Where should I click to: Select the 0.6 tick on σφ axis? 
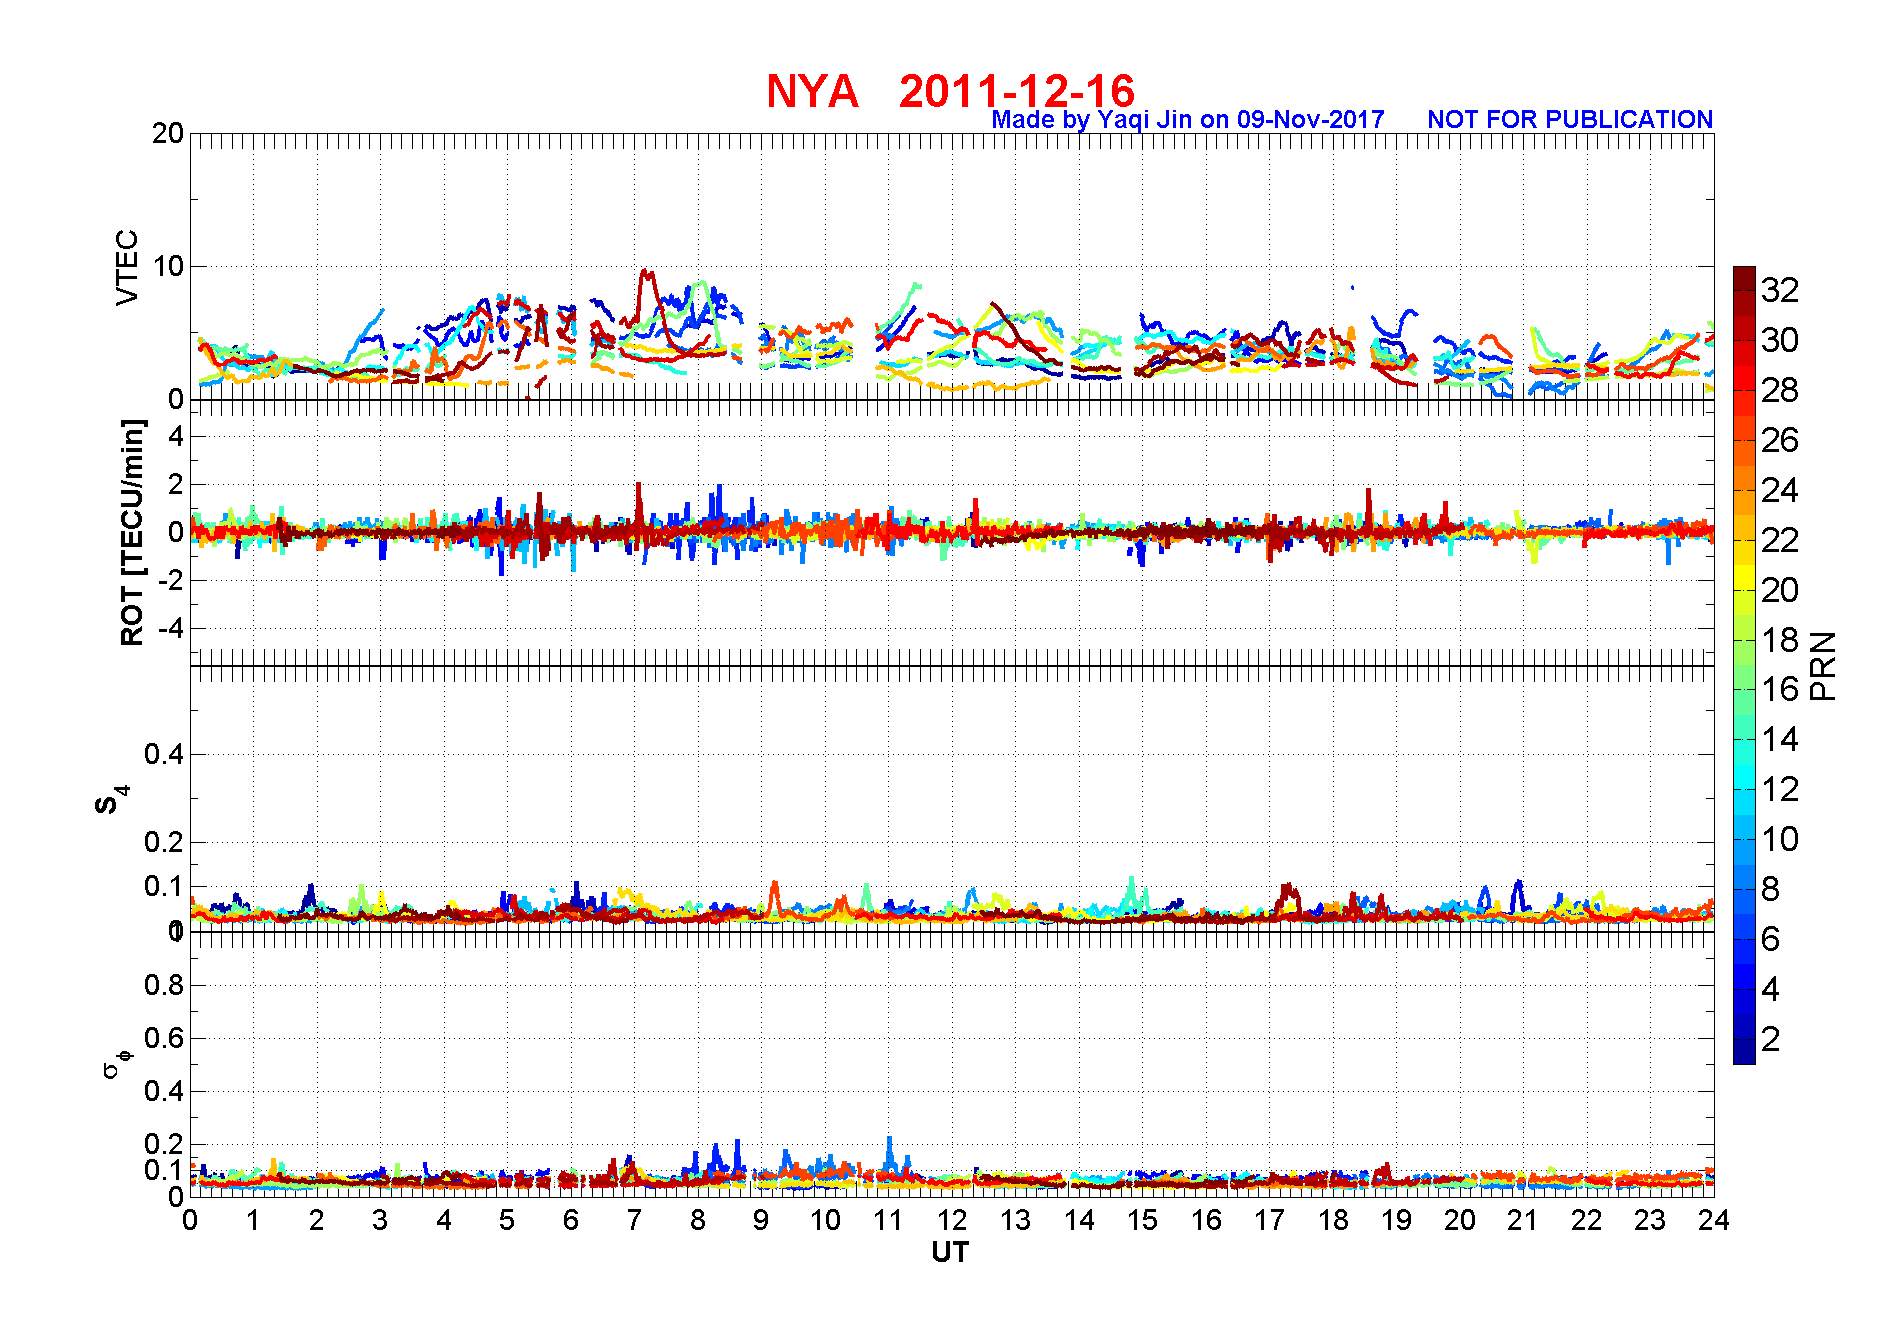[164, 1038]
